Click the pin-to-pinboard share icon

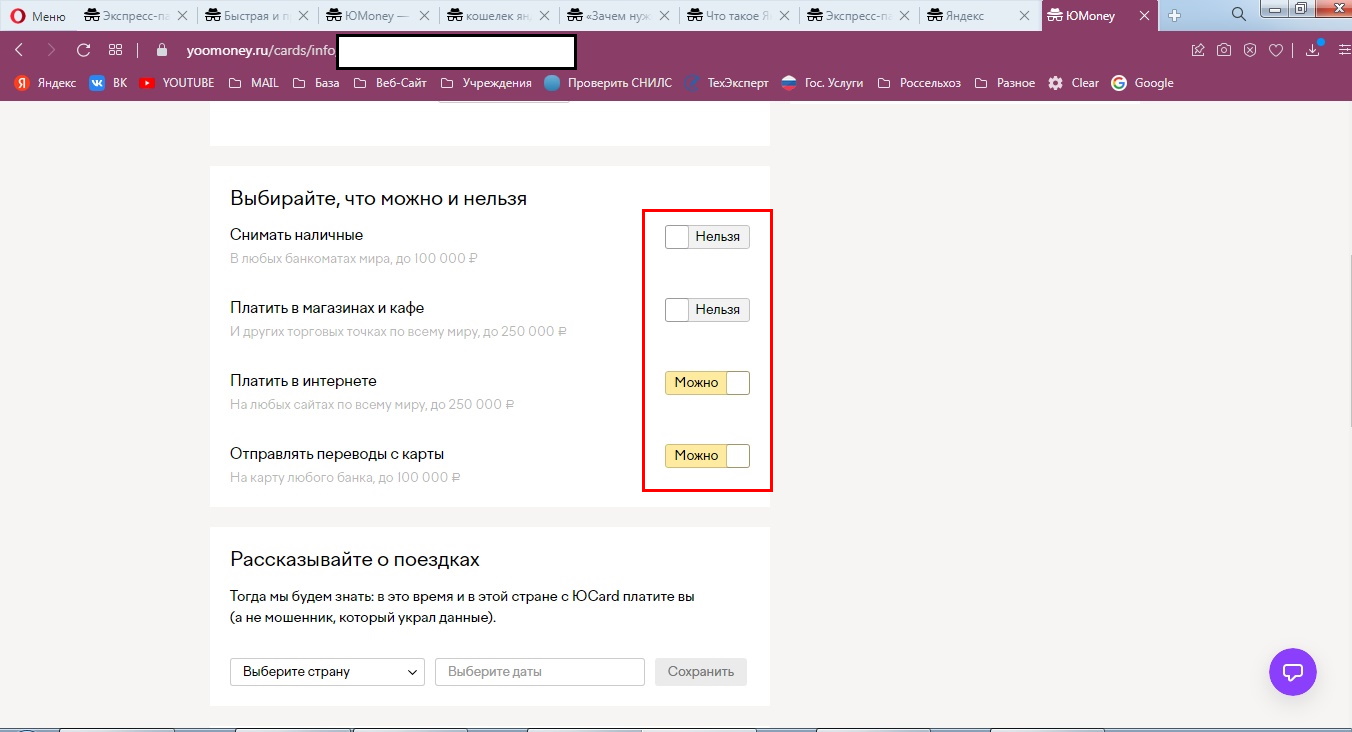[1198, 48]
